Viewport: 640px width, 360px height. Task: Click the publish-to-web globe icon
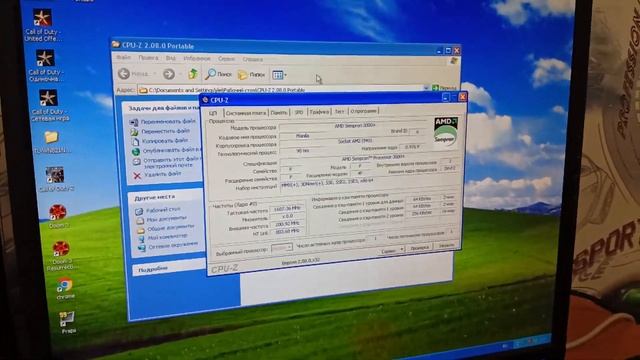click(136, 151)
